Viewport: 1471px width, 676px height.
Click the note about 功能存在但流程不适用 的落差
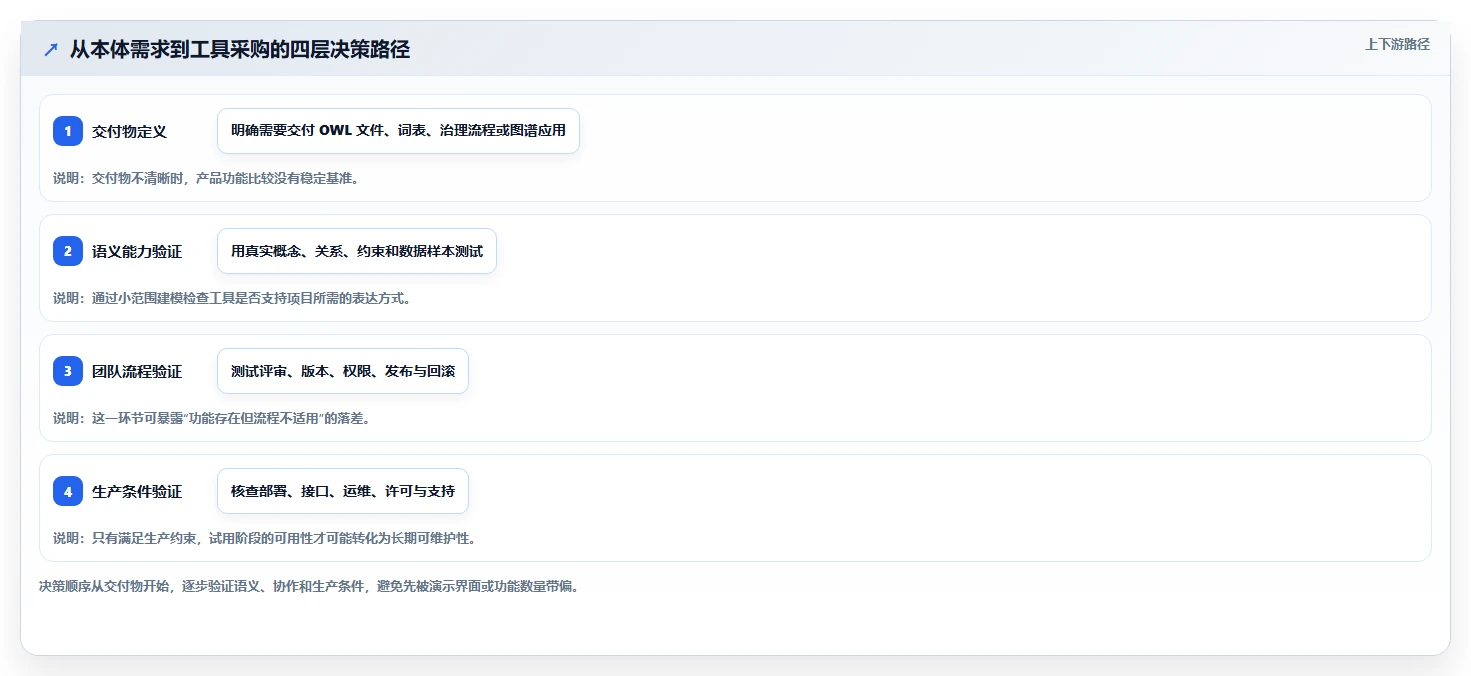[212, 418]
